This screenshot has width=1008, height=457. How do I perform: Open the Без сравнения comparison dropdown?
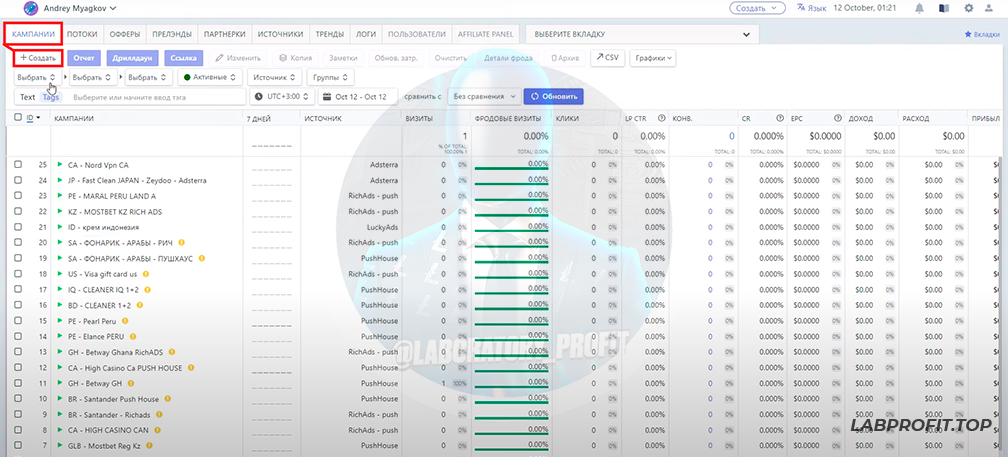pyautogui.click(x=484, y=97)
